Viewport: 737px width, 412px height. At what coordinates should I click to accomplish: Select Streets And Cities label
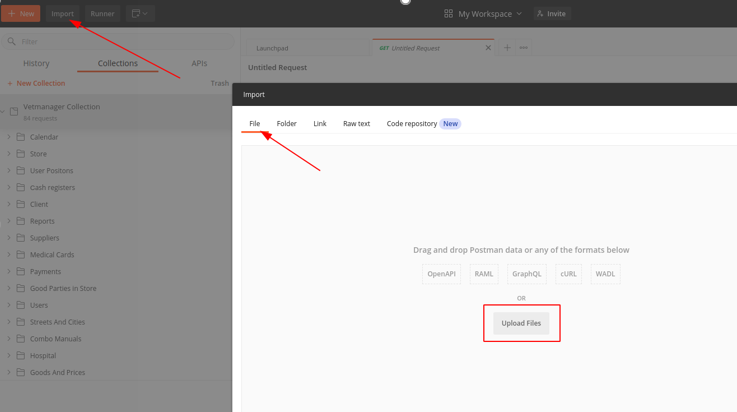tap(57, 322)
